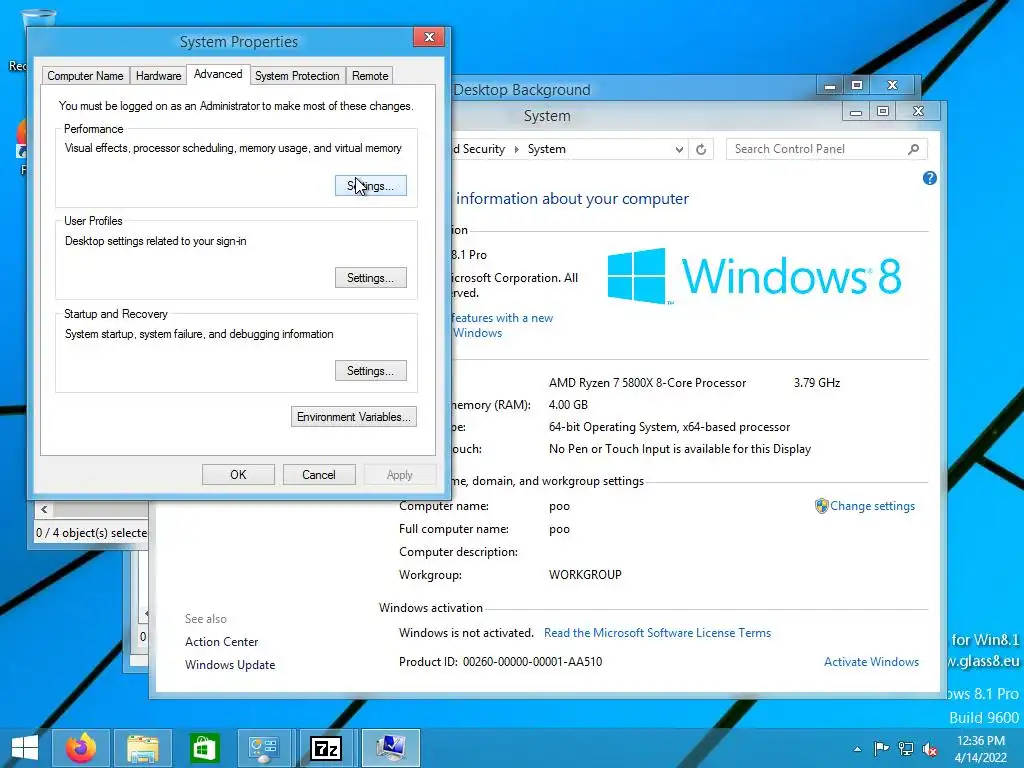Maximize the System window

pyautogui.click(x=883, y=112)
